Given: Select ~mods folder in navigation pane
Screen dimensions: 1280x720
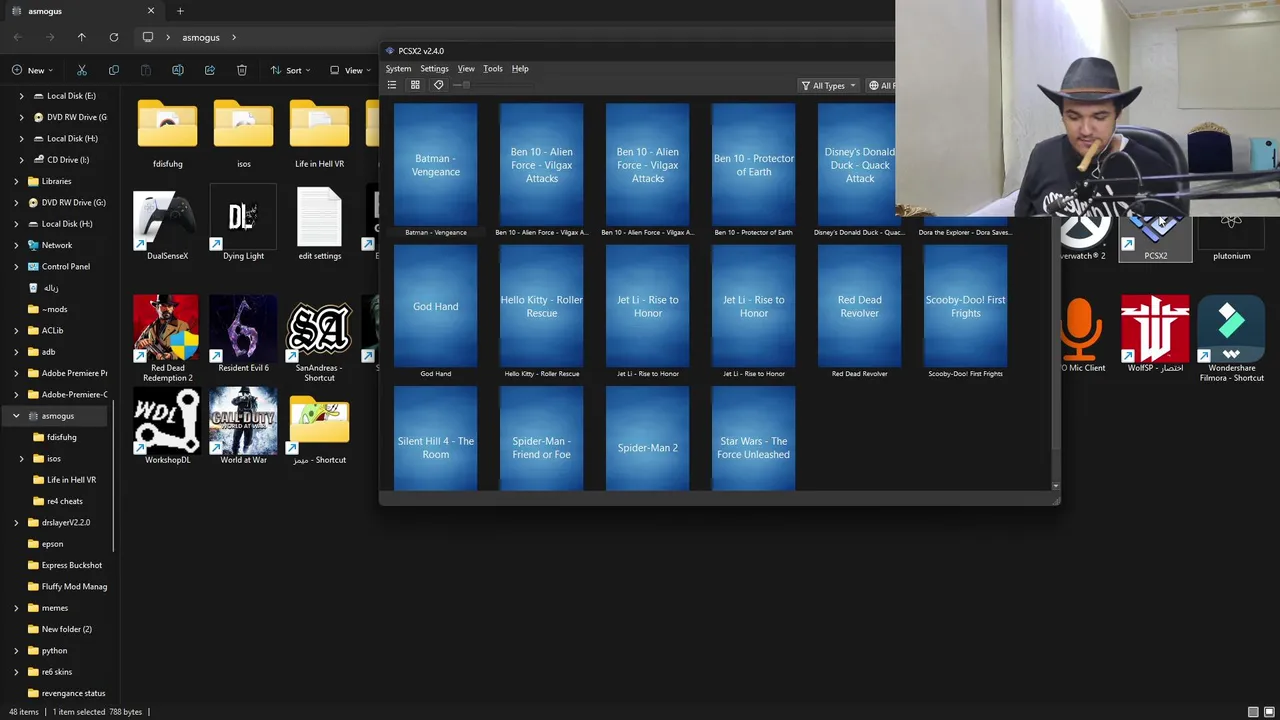Looking at the screenshot, I should (54, 309).
